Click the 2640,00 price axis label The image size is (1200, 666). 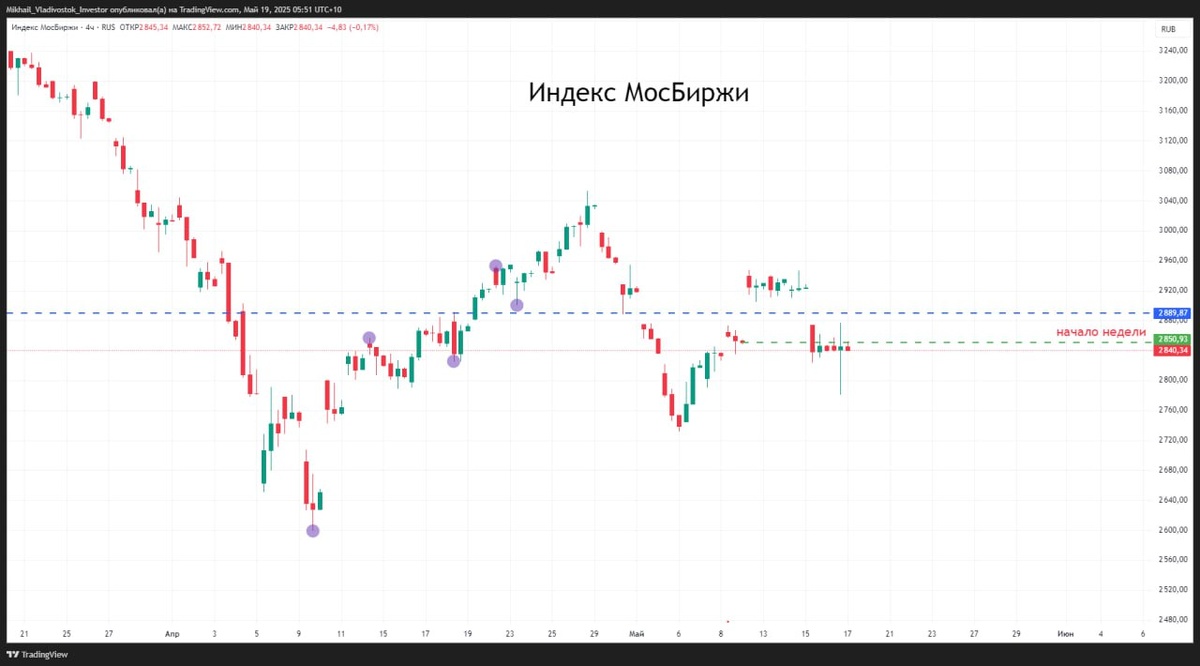[x=1171, y=500]
